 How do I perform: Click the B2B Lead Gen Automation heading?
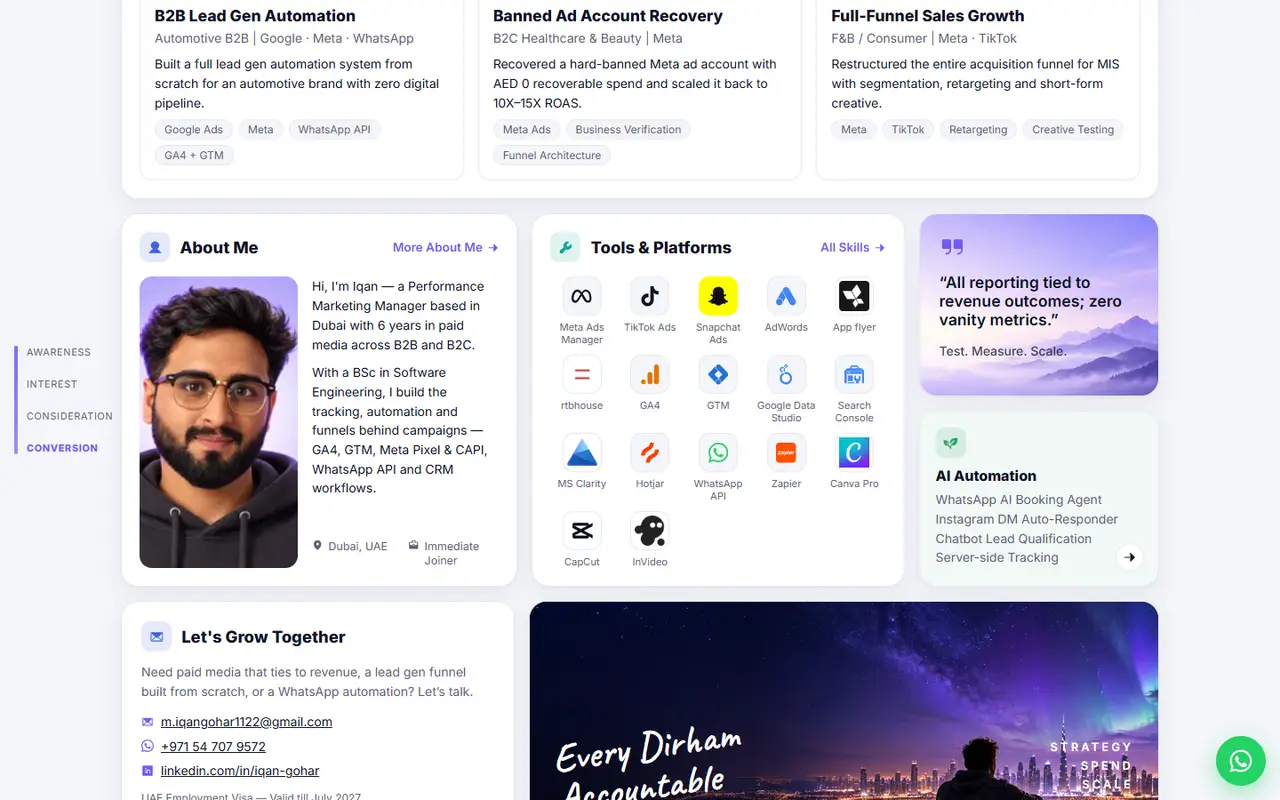(x=255, y=16)
